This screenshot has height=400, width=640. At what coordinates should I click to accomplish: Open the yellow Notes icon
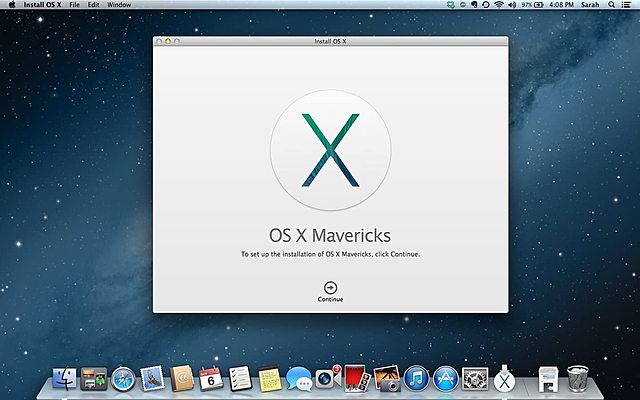coord(270,379)
